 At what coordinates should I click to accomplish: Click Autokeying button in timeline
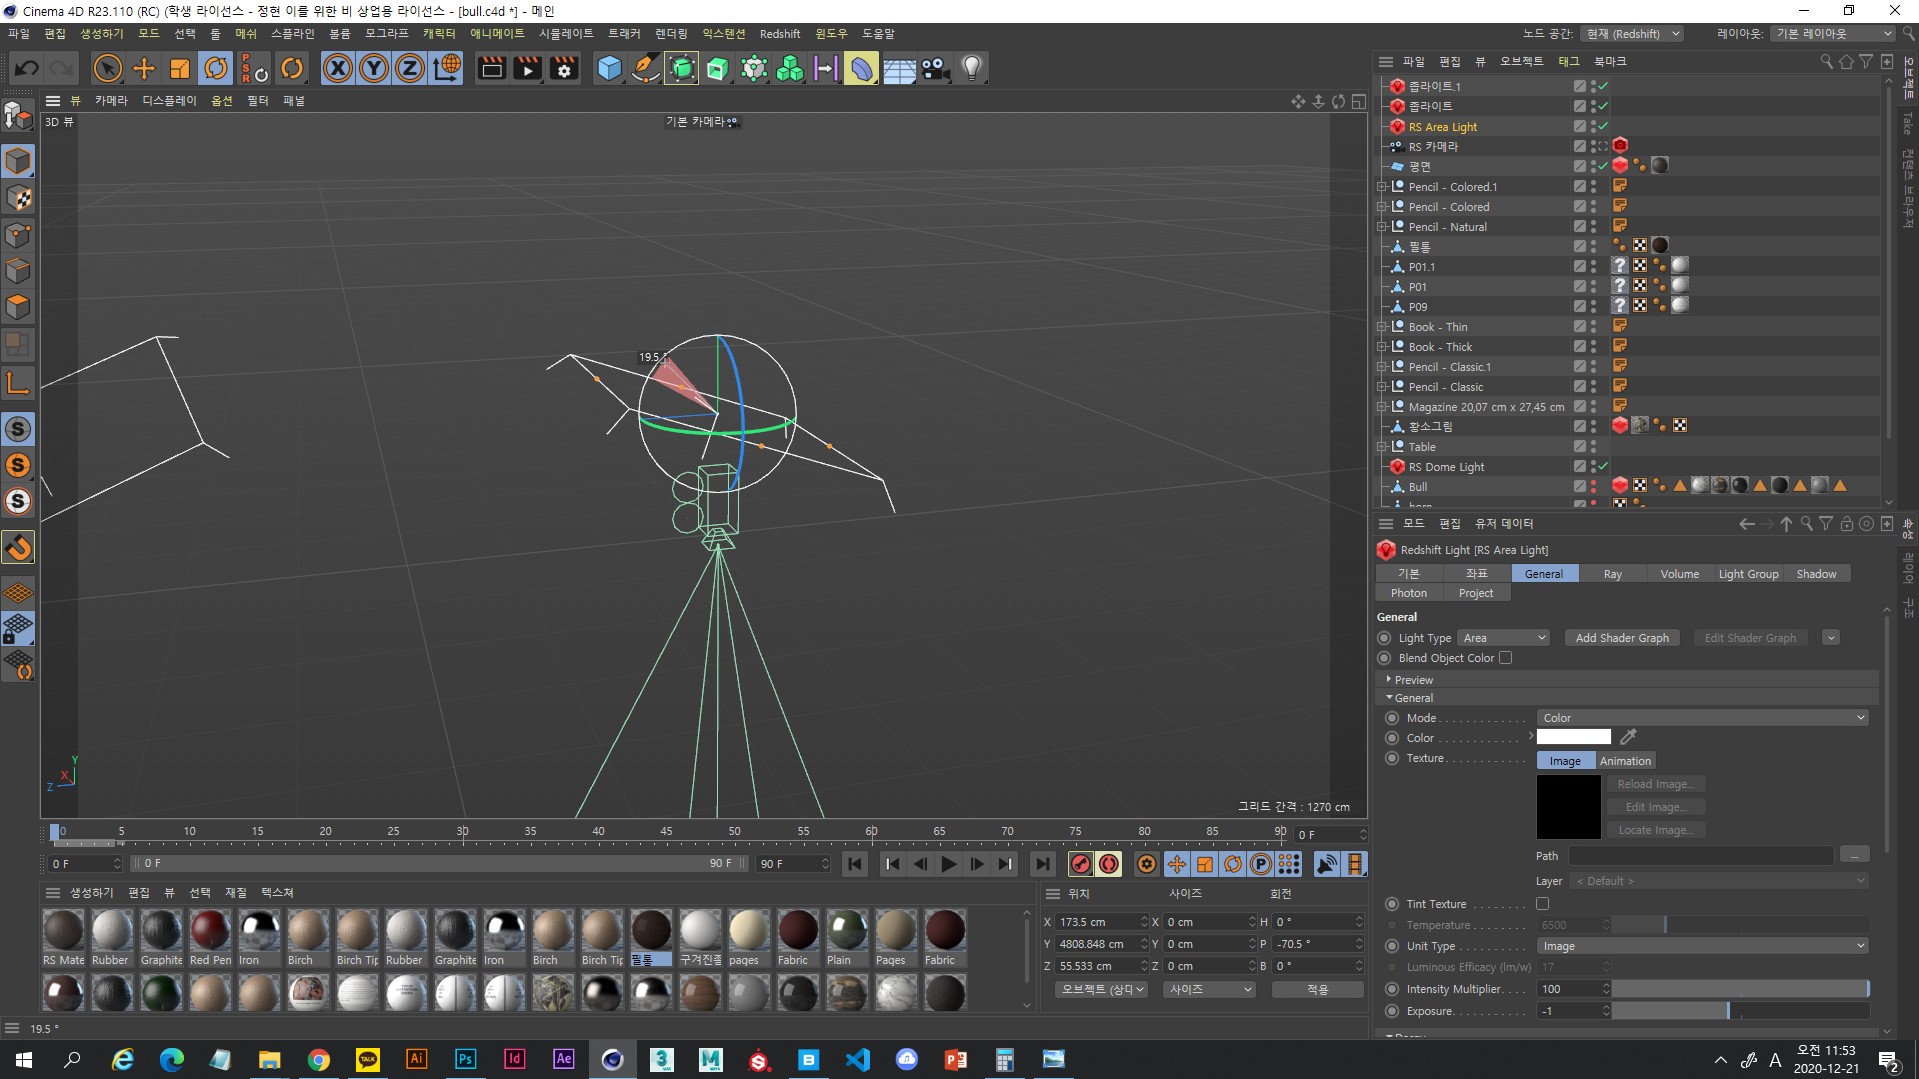(1109, 864)
